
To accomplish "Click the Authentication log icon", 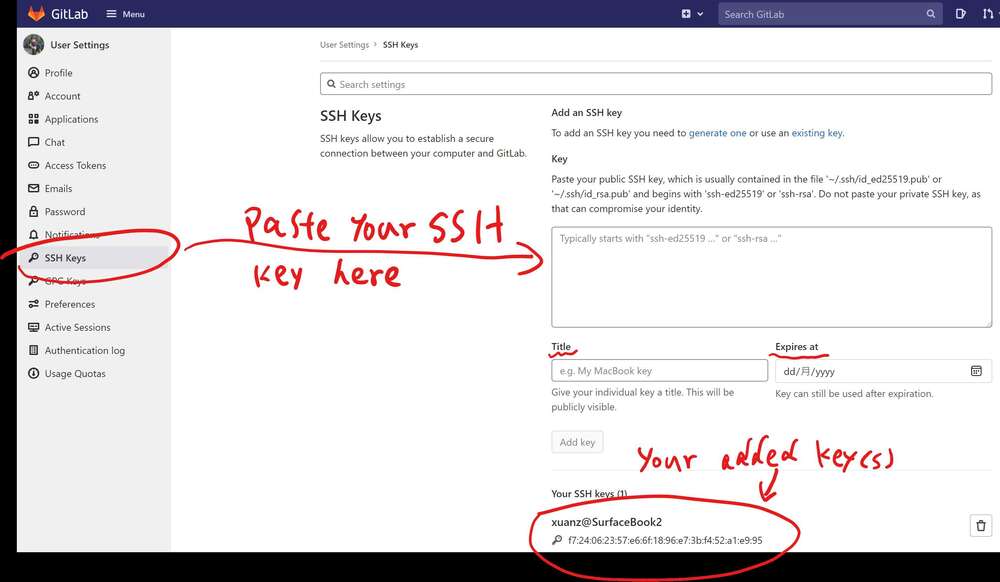I will [x=34, y=351].
